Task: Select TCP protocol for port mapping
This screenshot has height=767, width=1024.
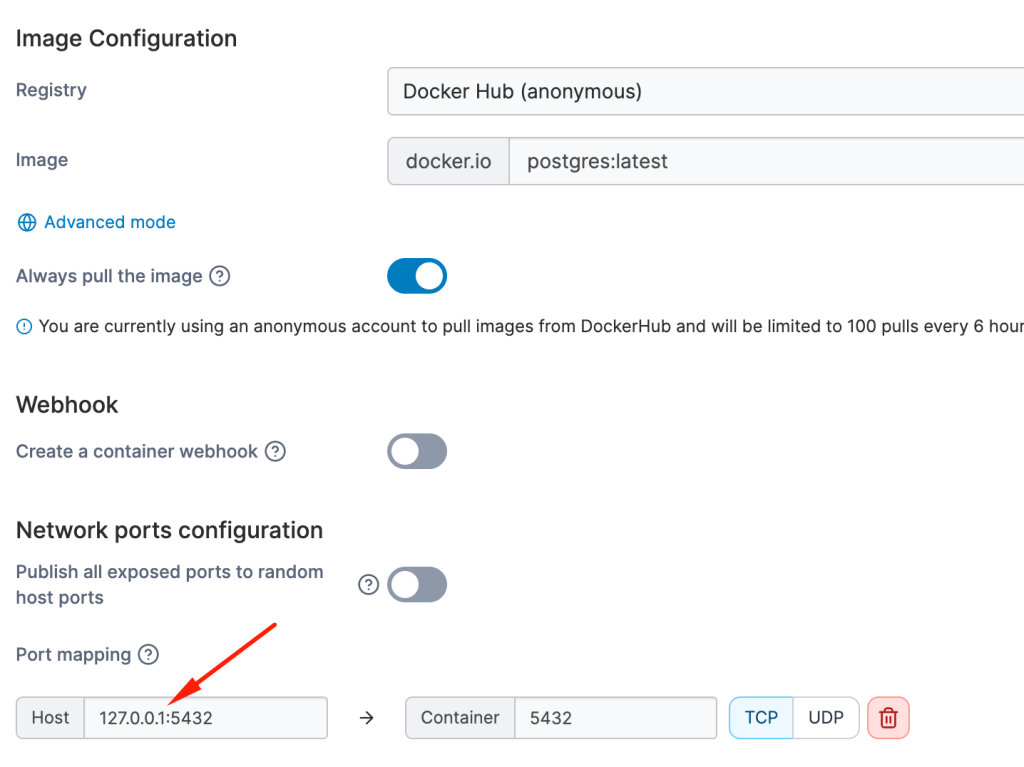Action: tap(761, 717)
